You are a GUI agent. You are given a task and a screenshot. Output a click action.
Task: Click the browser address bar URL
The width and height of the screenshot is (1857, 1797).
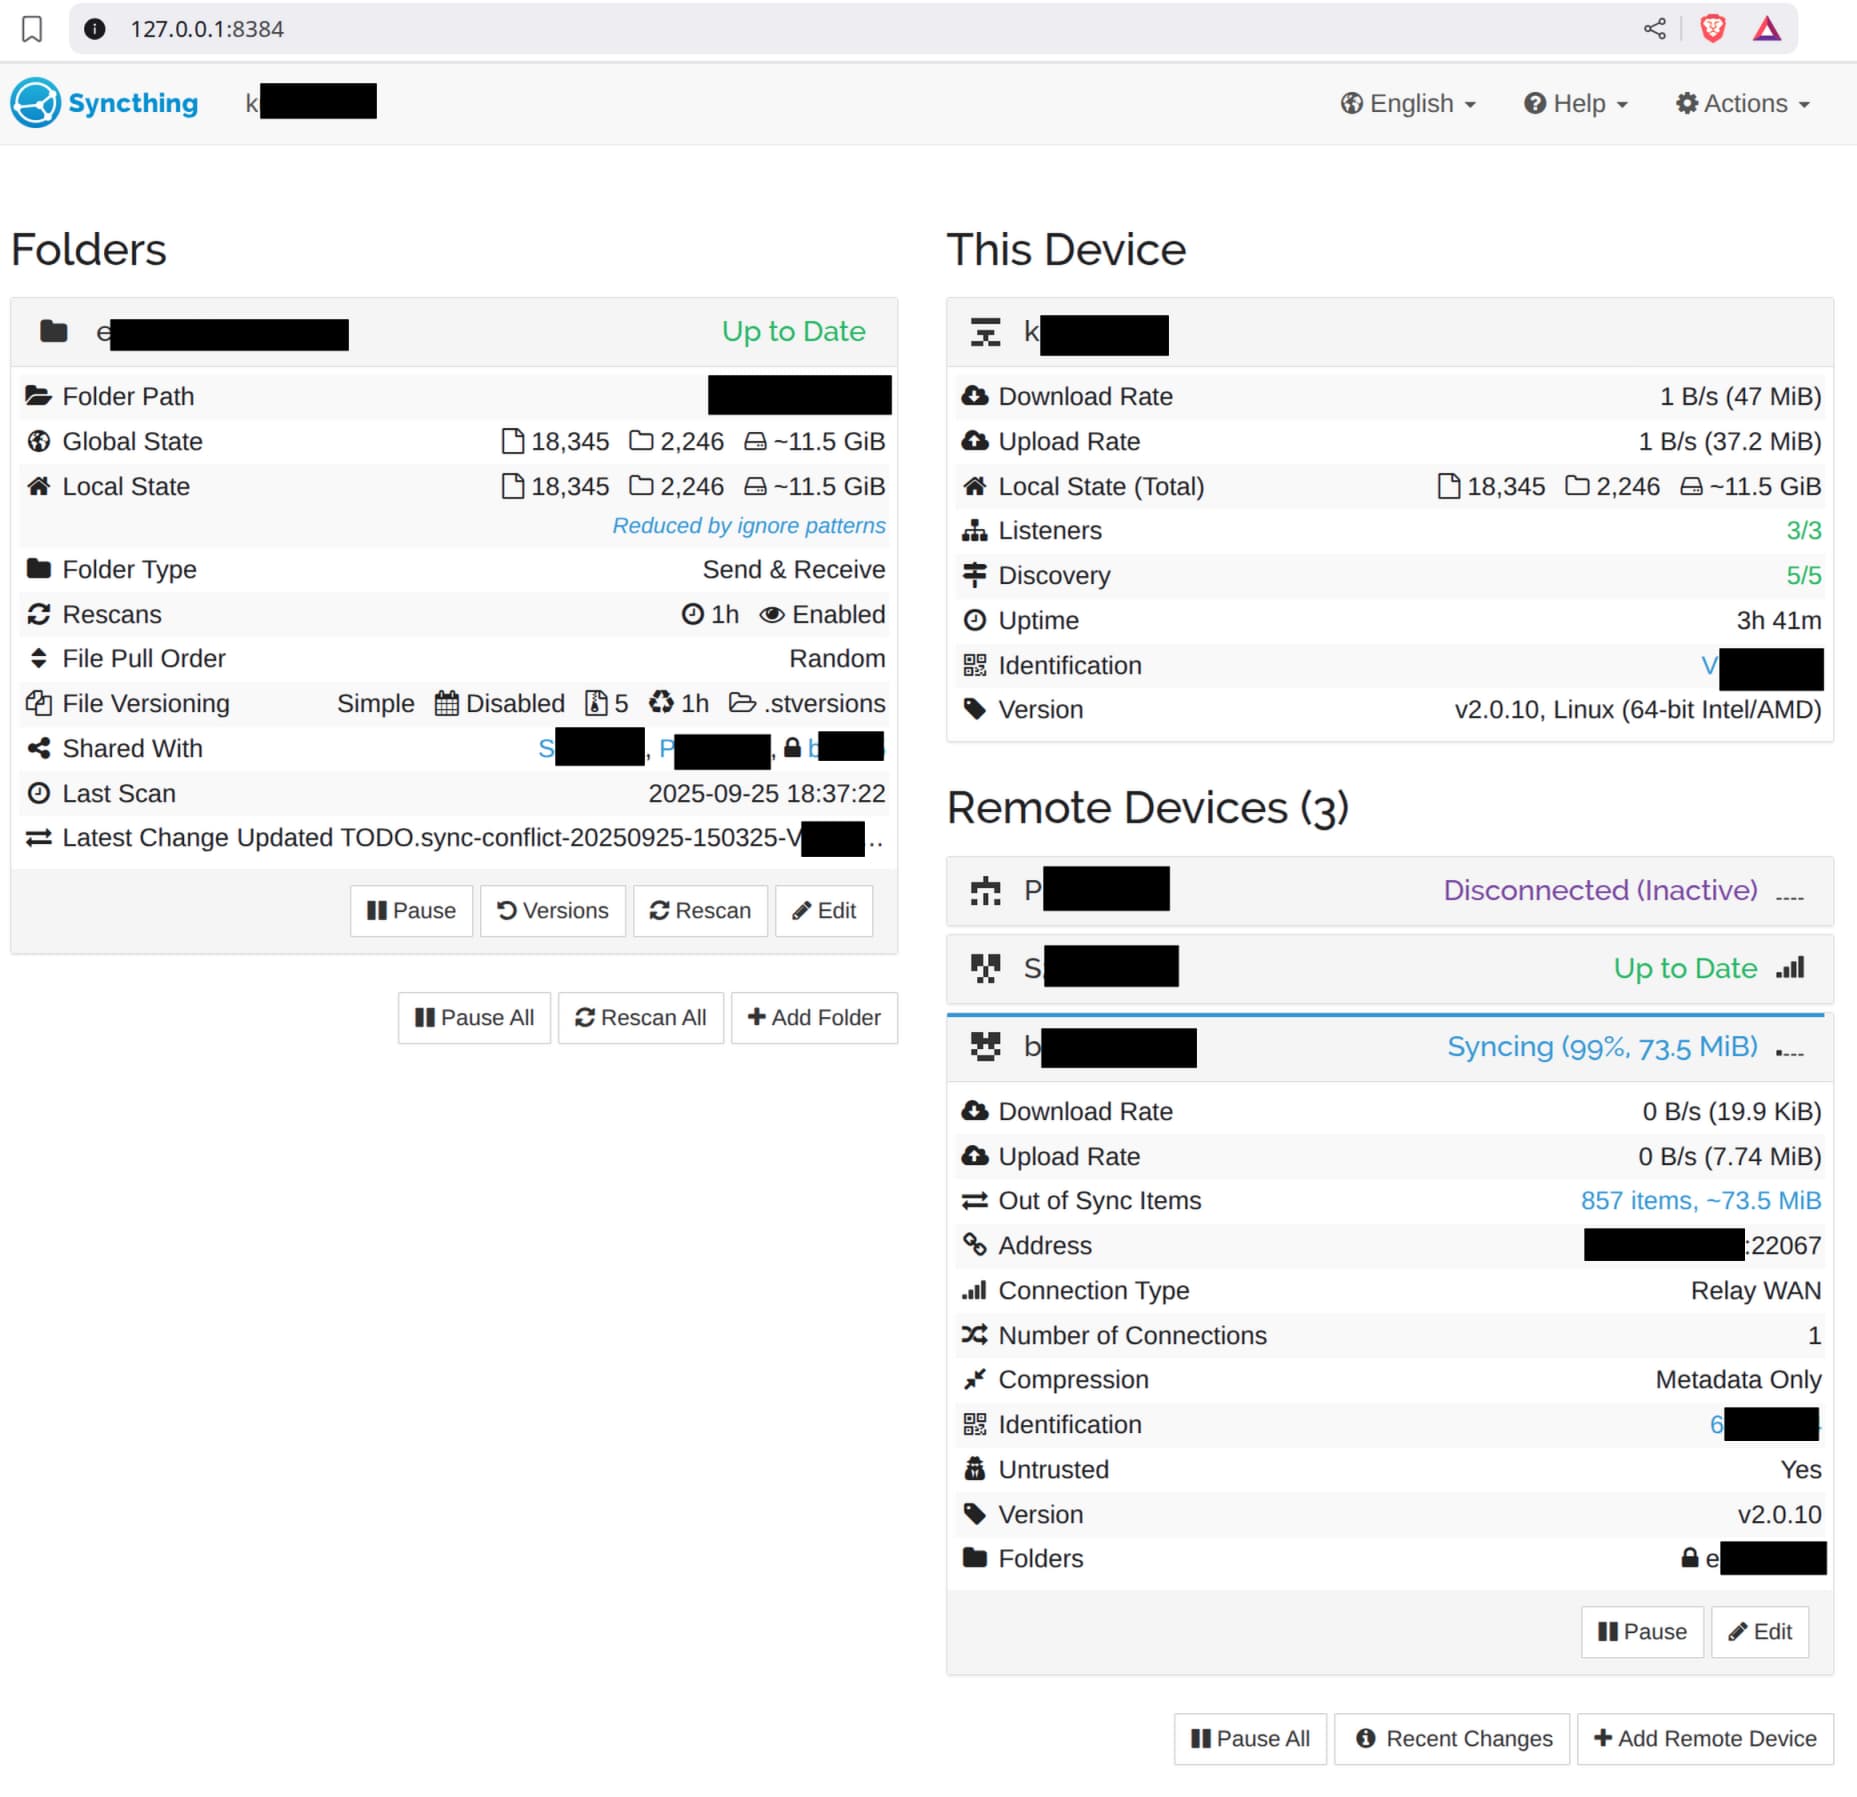[207, 29]
